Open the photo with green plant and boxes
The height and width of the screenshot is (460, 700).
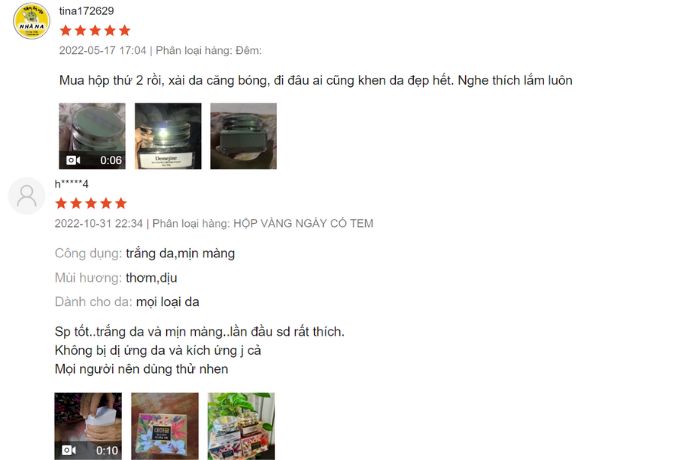pos(241,426)
